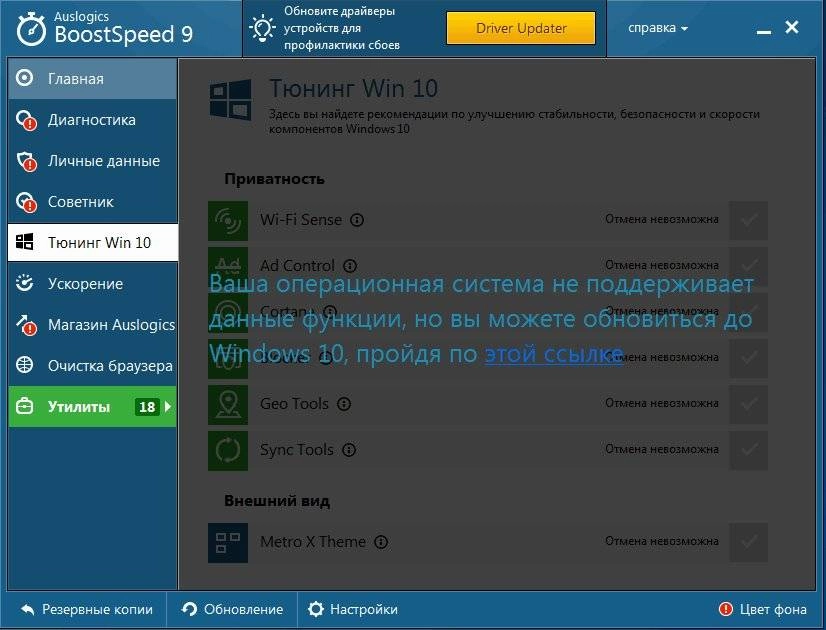Image resolution: width=826 pixels, height=630 pixels.
Task: Show info for Metro X Theme
Action: 381,542
